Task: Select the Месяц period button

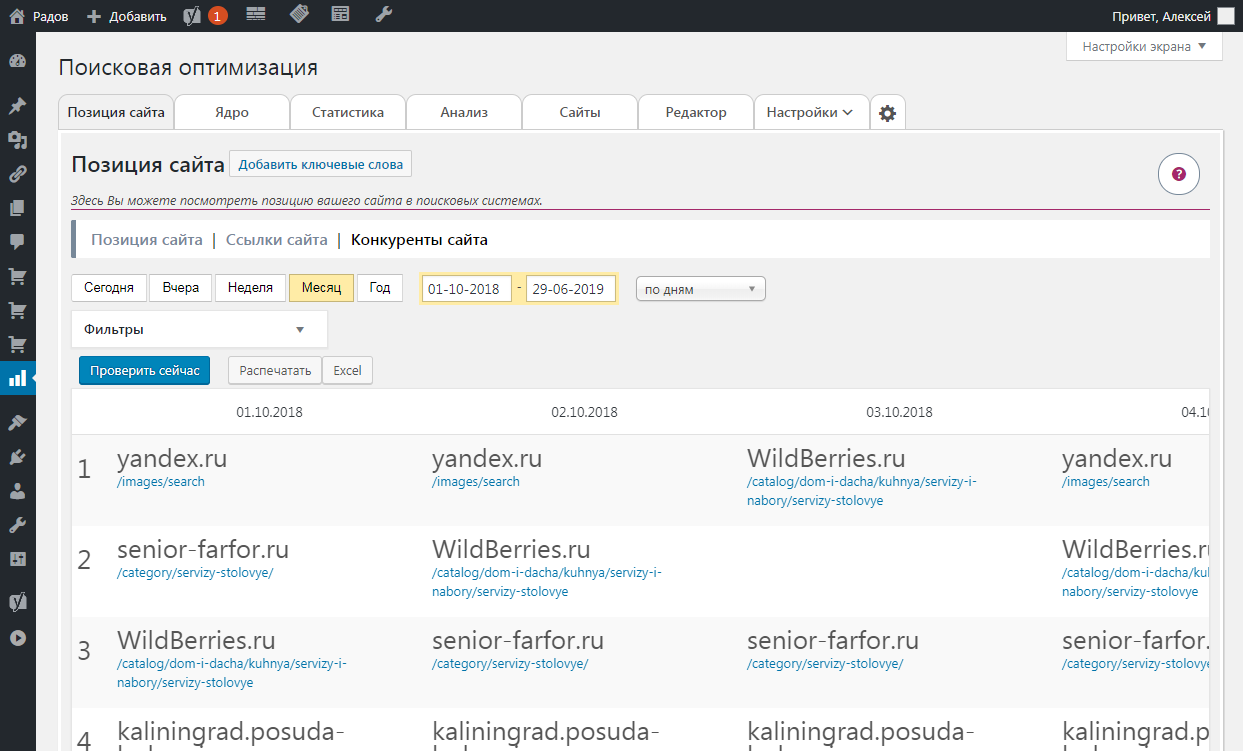Action: [x=321, y=288]
